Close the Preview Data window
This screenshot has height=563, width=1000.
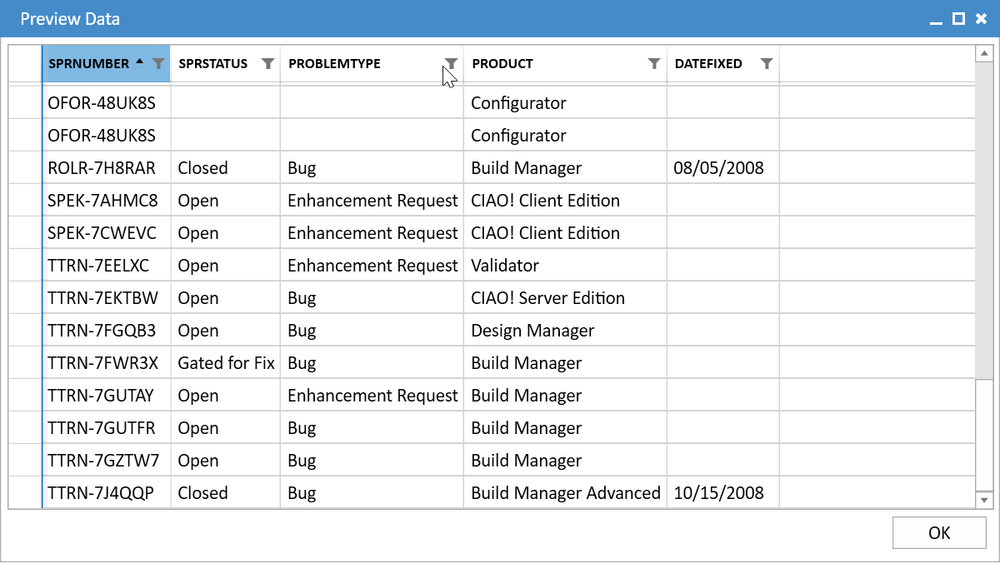point(982,19)
